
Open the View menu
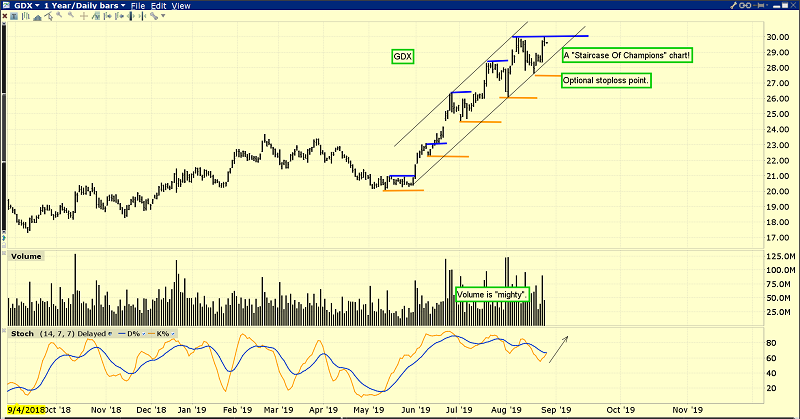(181, 6)
